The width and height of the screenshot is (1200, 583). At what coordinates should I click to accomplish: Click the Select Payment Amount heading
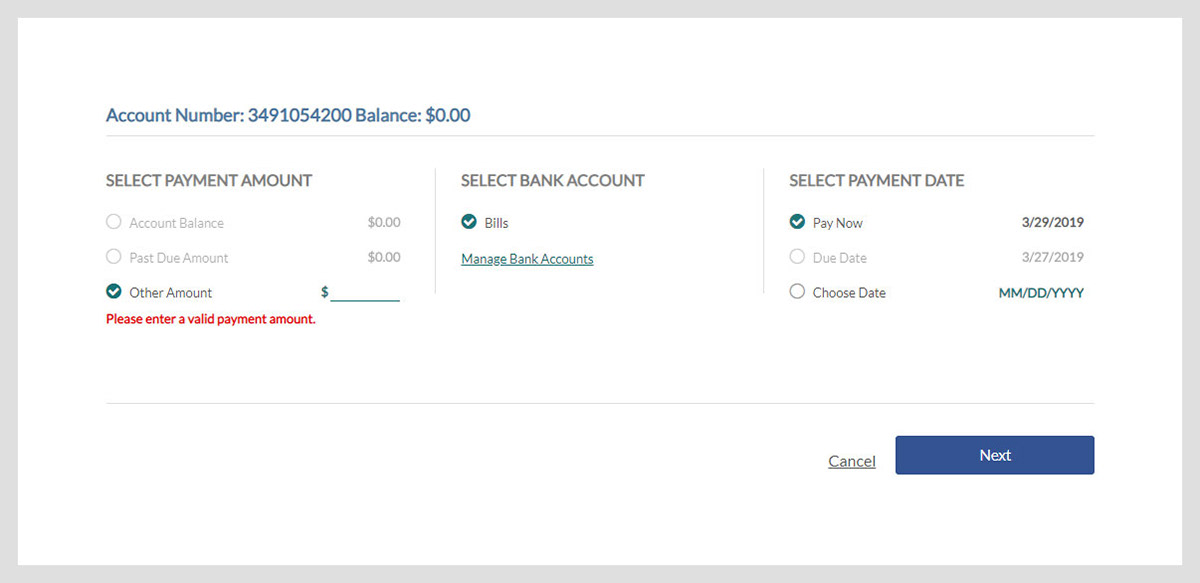209,181
